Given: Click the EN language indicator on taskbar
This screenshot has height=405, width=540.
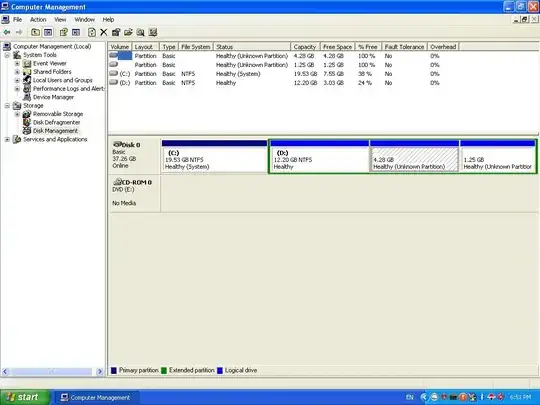Looking at the screenshot, I should click(409, 397).
